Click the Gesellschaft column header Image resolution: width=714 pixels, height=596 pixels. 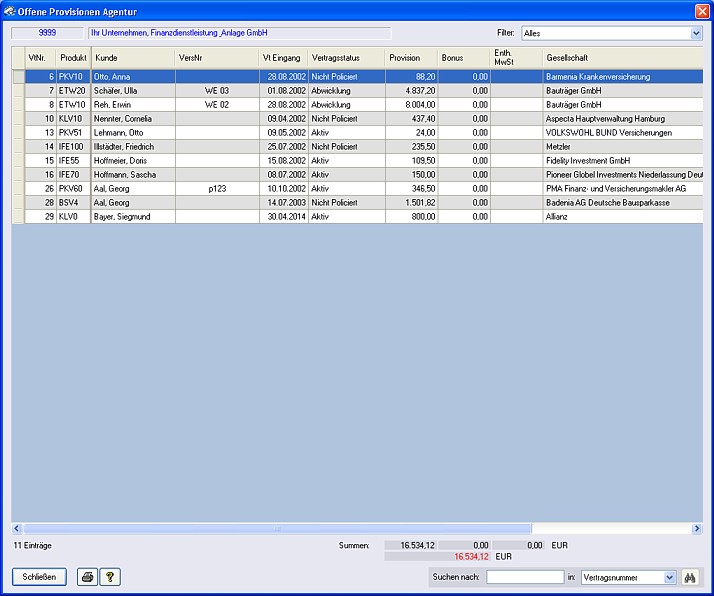(x=620, y=58)
